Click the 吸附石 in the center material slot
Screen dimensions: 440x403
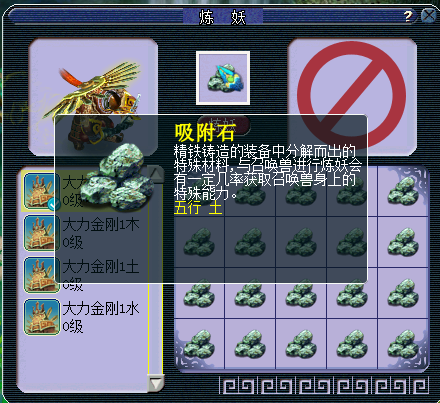pos(223,78)
